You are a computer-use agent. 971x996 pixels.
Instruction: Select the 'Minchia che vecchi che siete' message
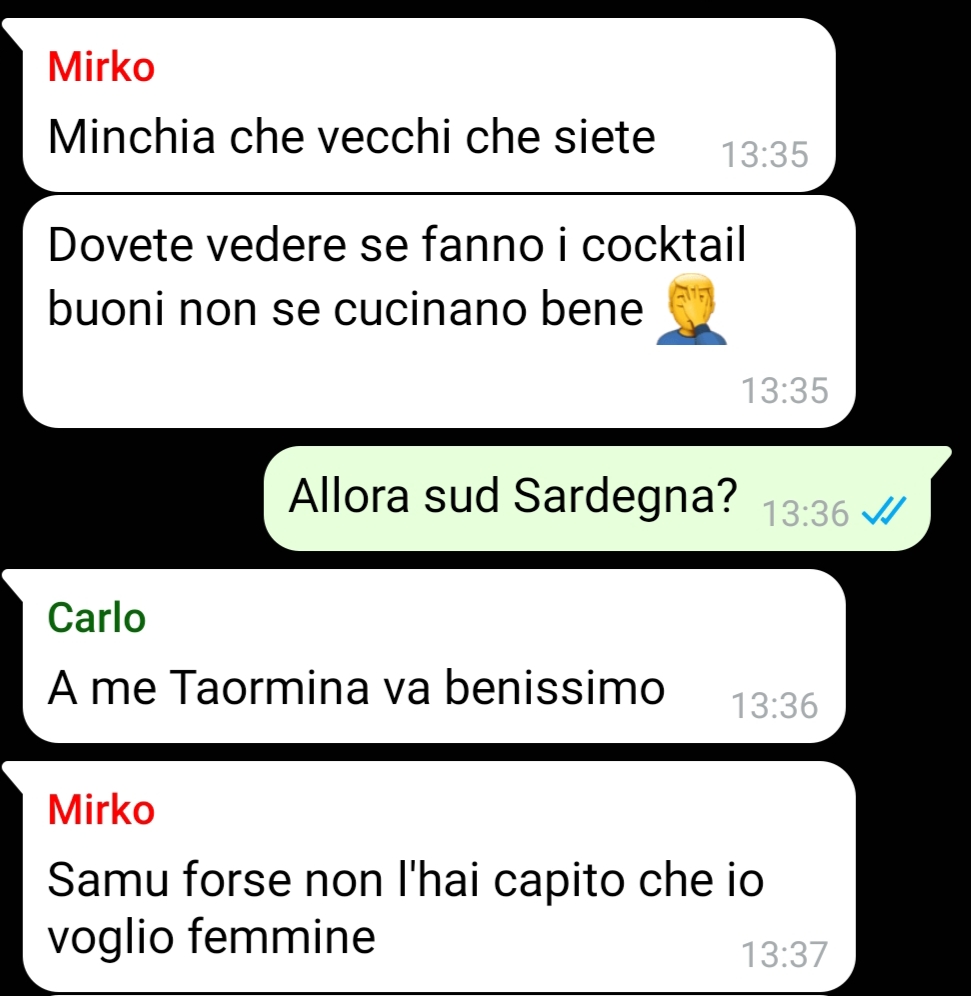tap(429, 105)
